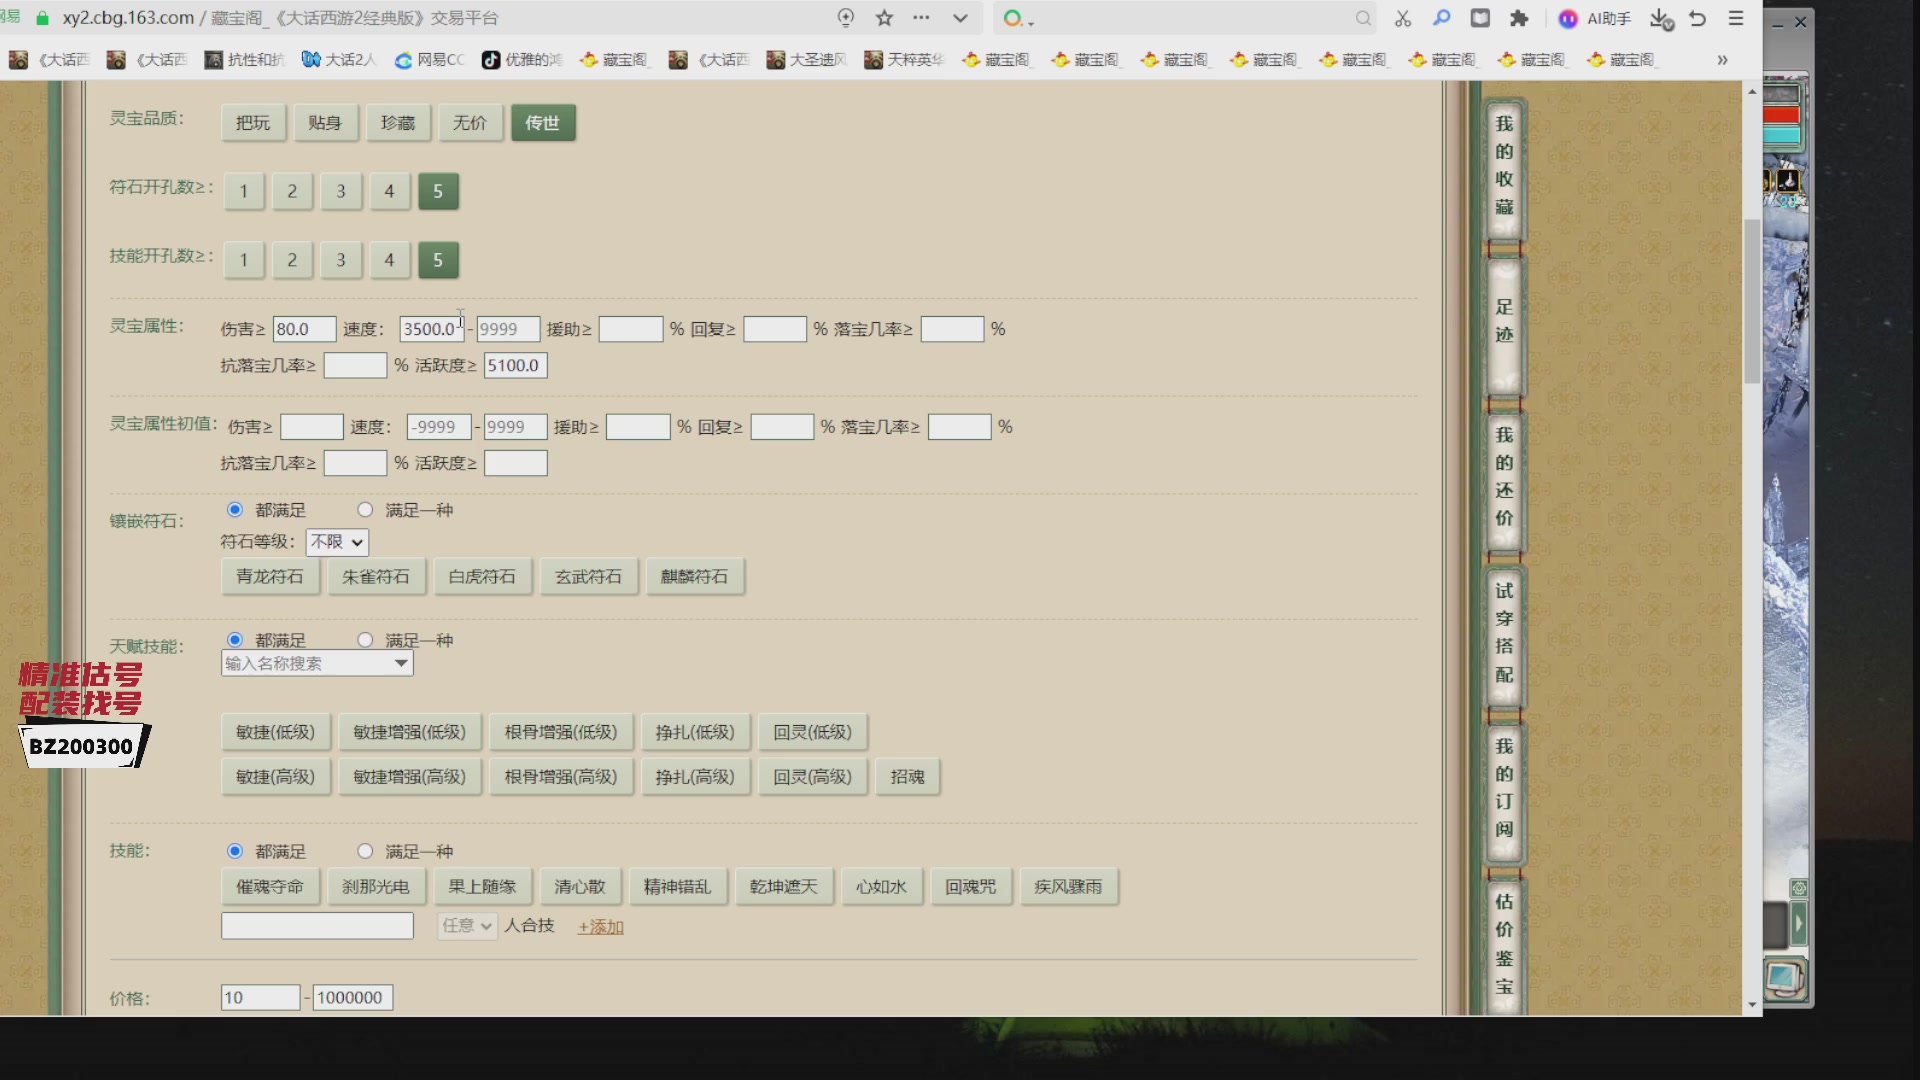Select the 青龙符石 button

(x=270, y=577)
